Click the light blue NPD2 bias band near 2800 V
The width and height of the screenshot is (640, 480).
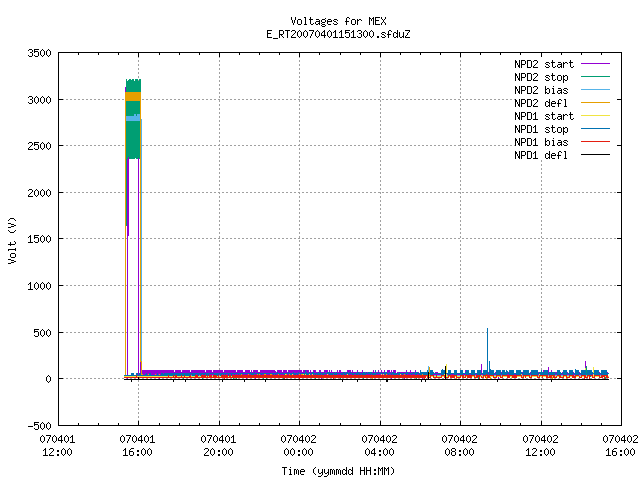133,118
